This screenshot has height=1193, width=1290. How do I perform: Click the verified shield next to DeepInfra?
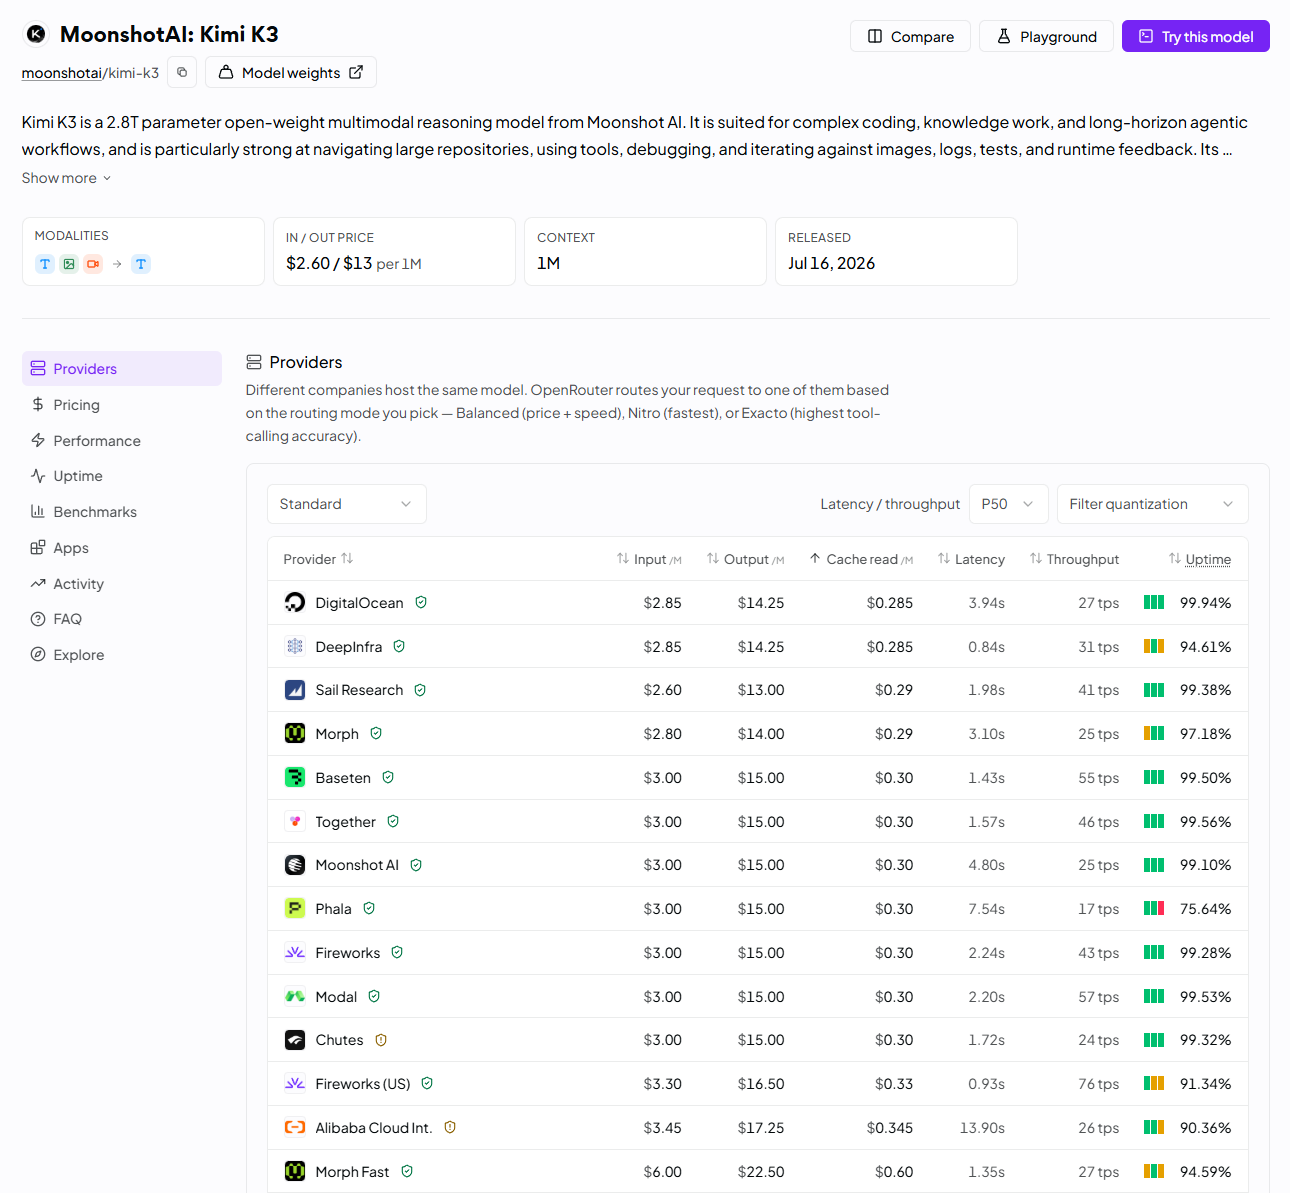tap(399, 646)
